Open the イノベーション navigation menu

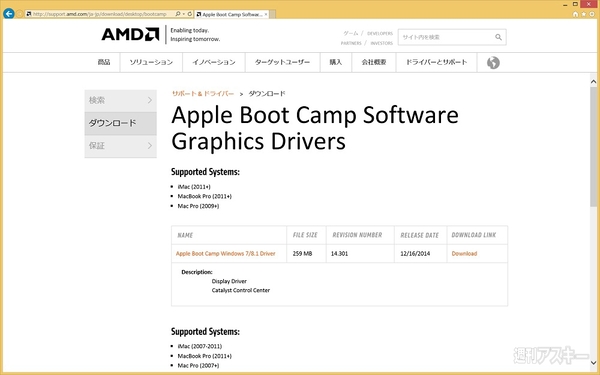pyautogui.click(x=214, y=62)
